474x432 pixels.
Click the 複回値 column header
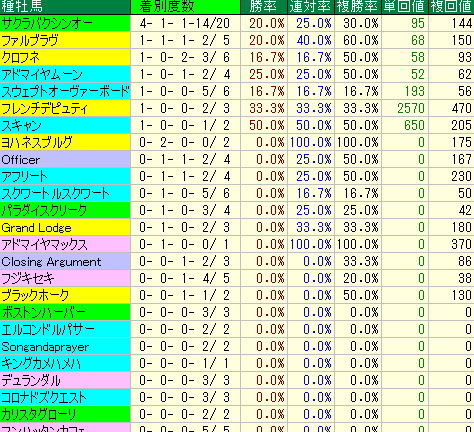point(451,7)
